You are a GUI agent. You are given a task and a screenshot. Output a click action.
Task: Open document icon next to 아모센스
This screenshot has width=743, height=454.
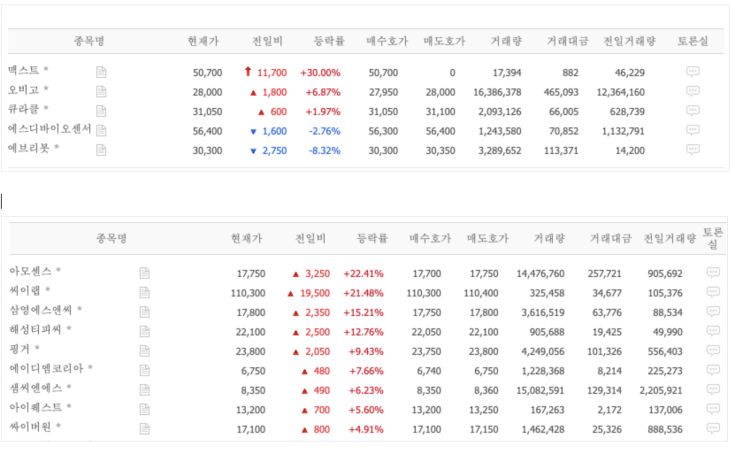tap(145, 273)
